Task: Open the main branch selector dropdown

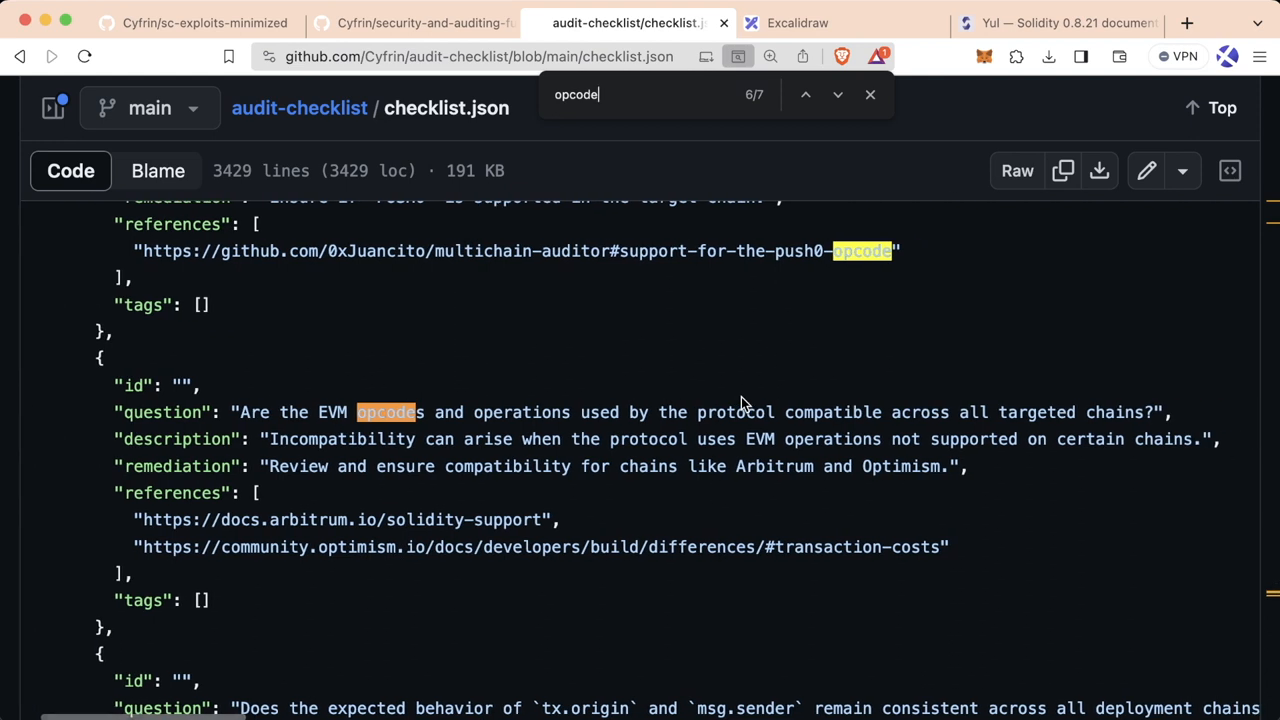Action: [150, 107]
